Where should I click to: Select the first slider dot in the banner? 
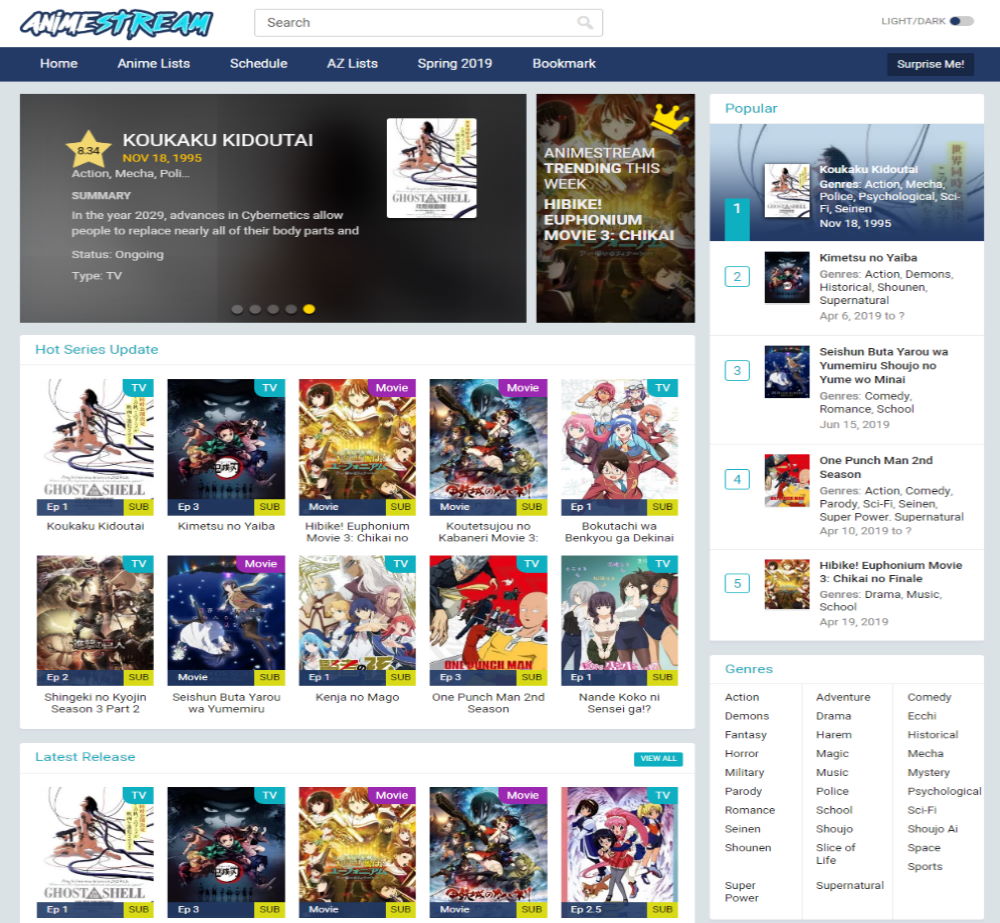[x=237, y=309]
